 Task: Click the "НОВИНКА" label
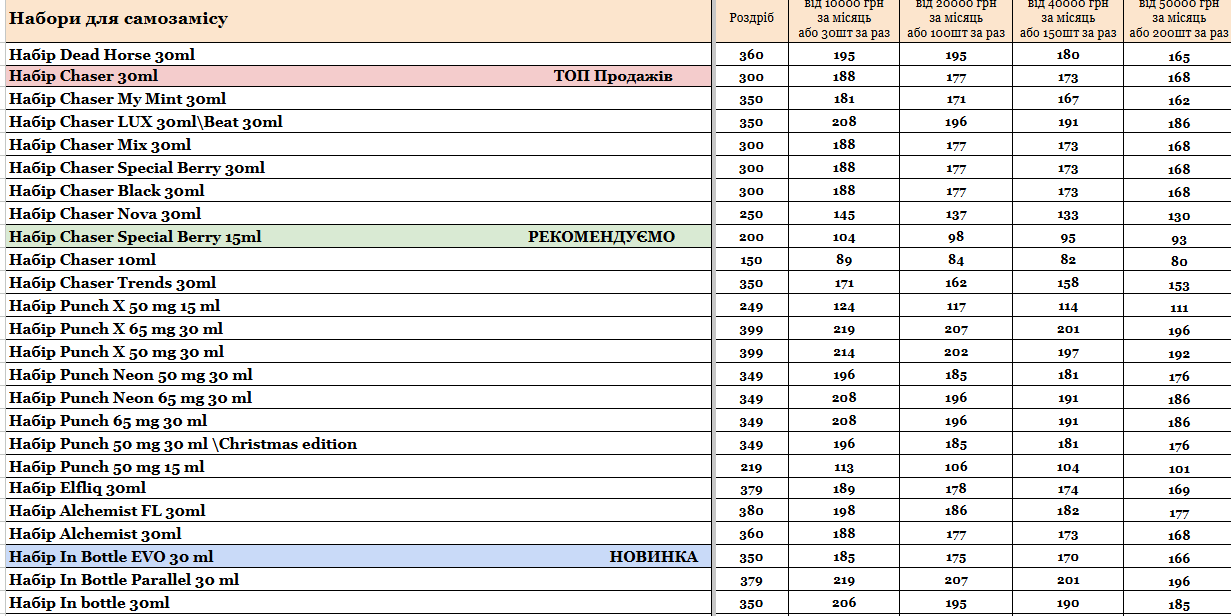tap(653, 557)
